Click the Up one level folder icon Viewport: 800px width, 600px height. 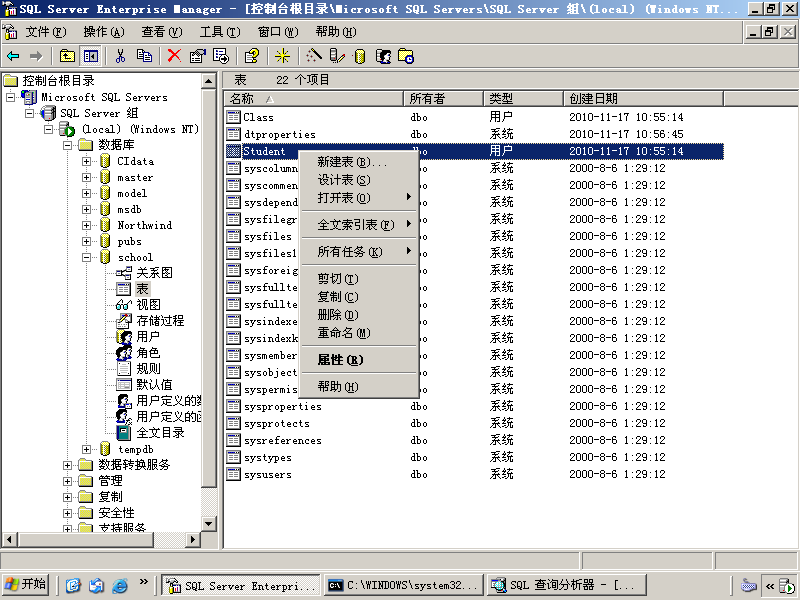(x=67, y=56)
